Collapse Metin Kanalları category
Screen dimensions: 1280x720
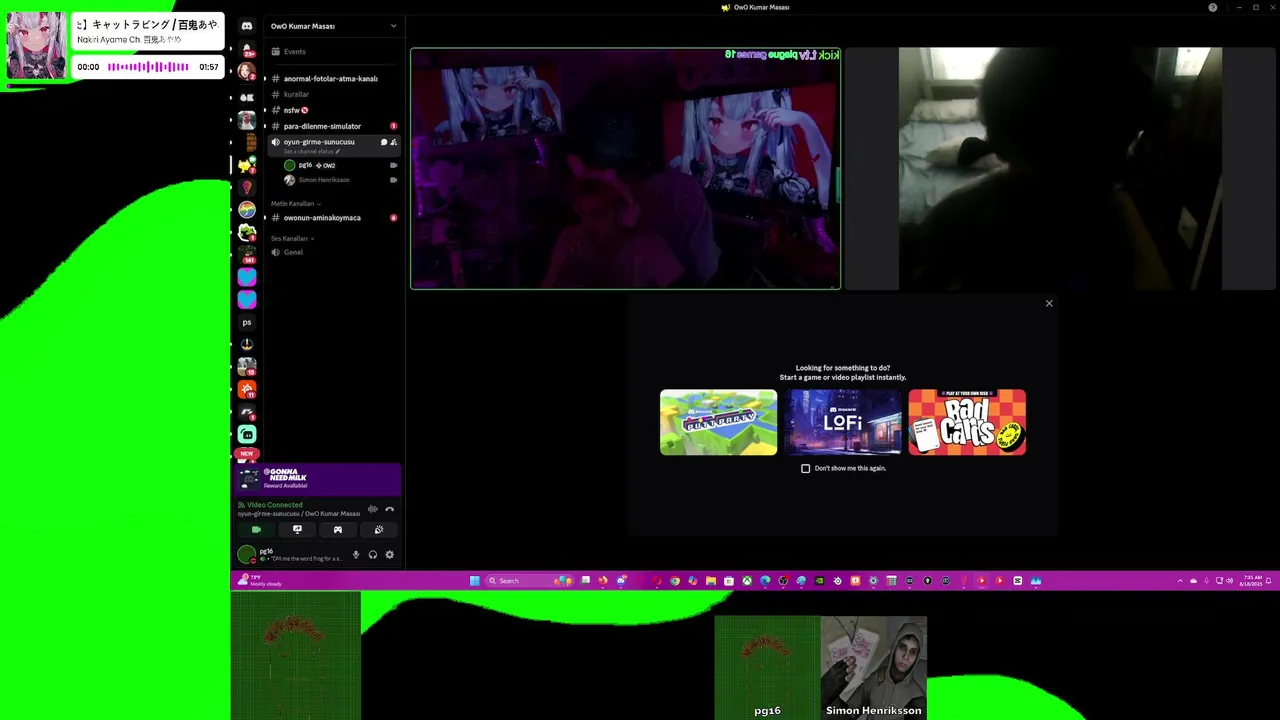click(x=295, y=204)
